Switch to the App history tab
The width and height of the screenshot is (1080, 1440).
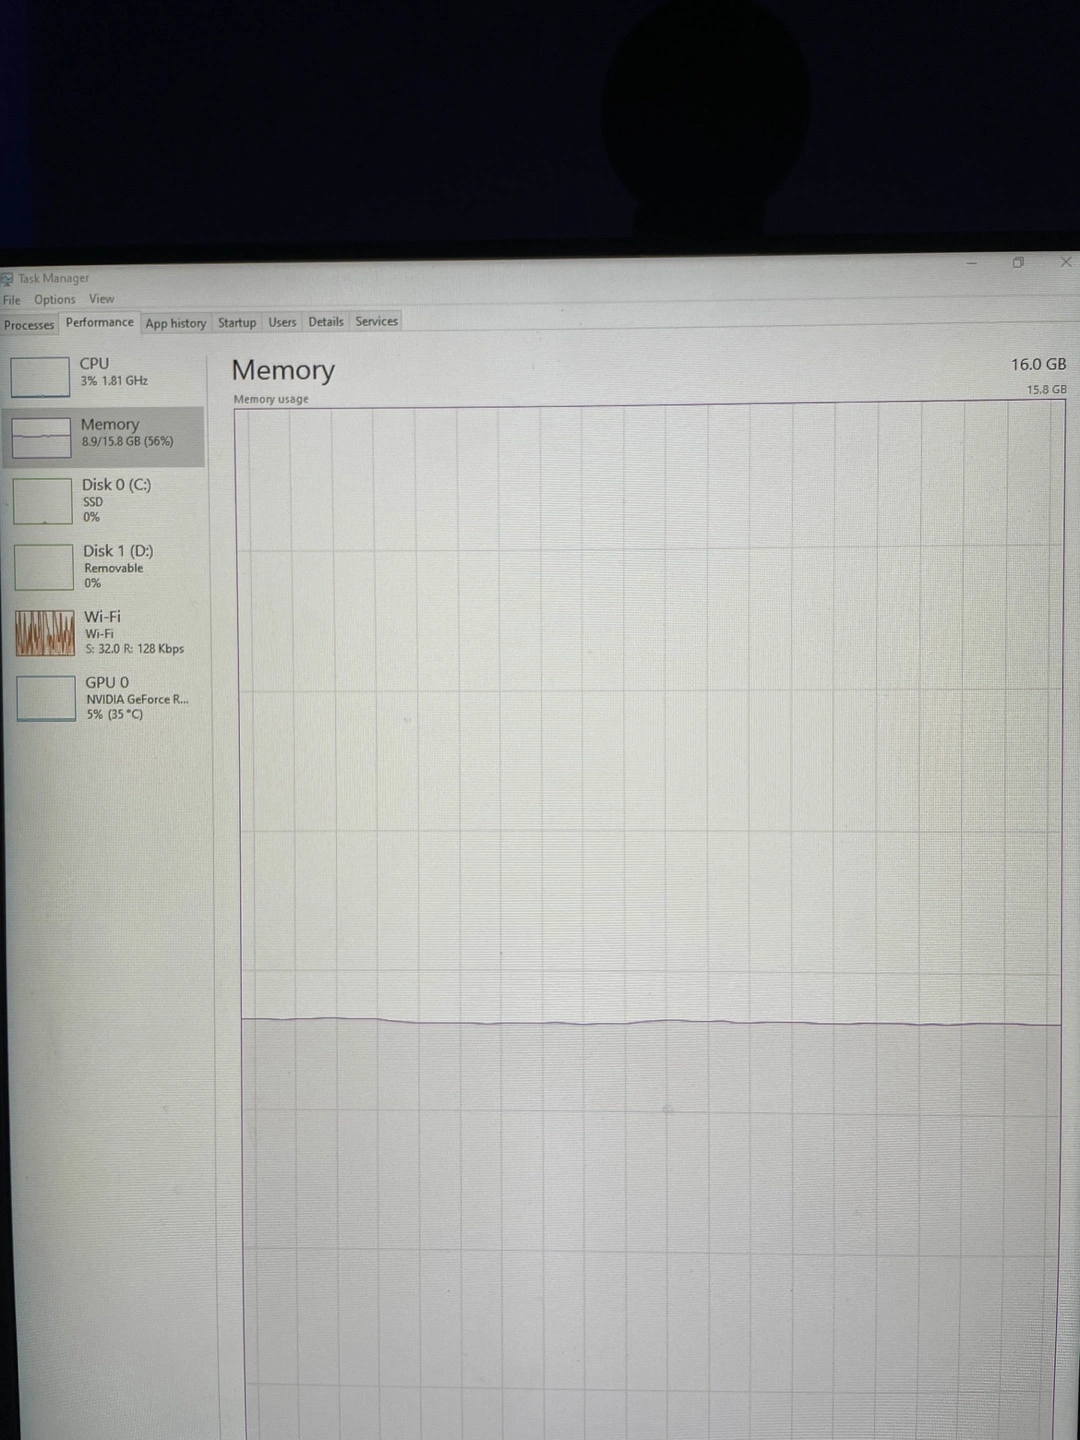(x=175, y=323)
